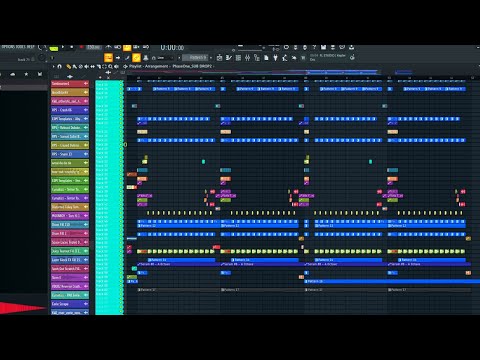The height and width of the screenshot is (360, 480).
Task: Select the Slip double-arrow tool in playlist toolbar
Action: [x=92, y=66]
